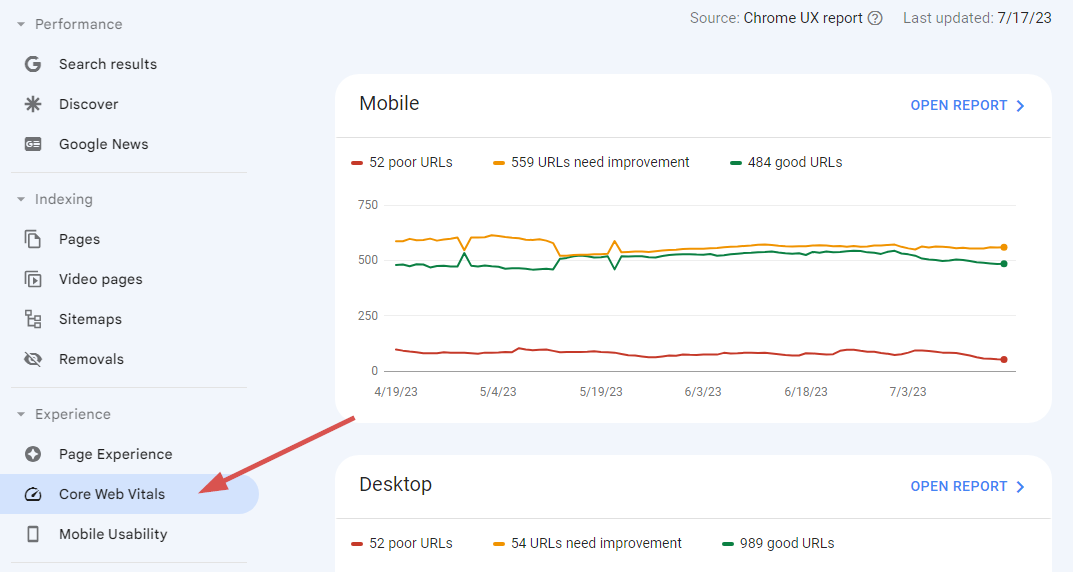Click the Google G Search results icon
The height and width of the screenshot is (572, 1073).
click(x=33, y=64)
